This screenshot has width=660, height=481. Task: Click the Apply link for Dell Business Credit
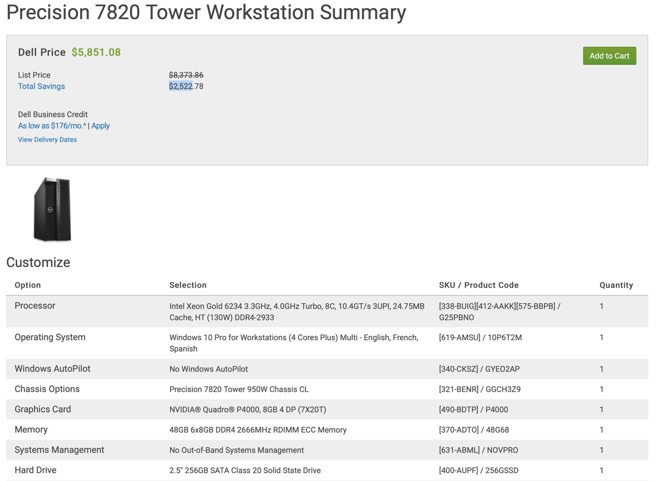pyautogui.click(x=101, y=126)
